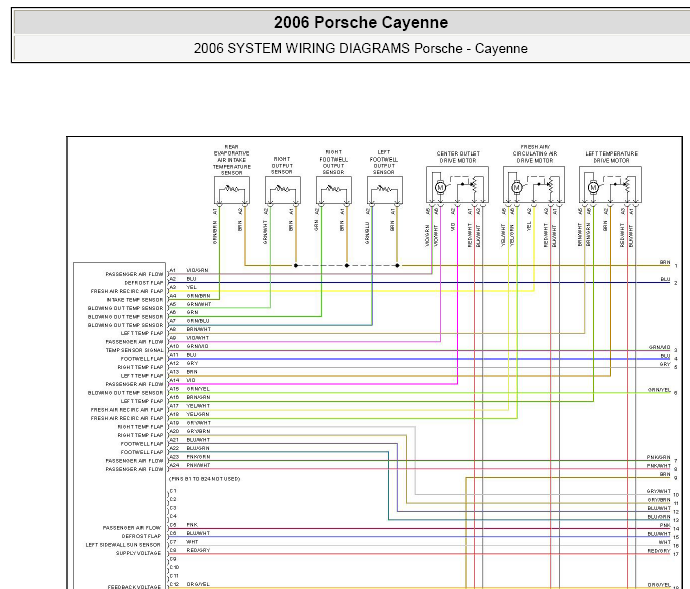Image resolution: width=690 pixels, height=589 pixels.
Task: Click the GRN/VIO wire label at connector 3
Action: pos(659,347)
